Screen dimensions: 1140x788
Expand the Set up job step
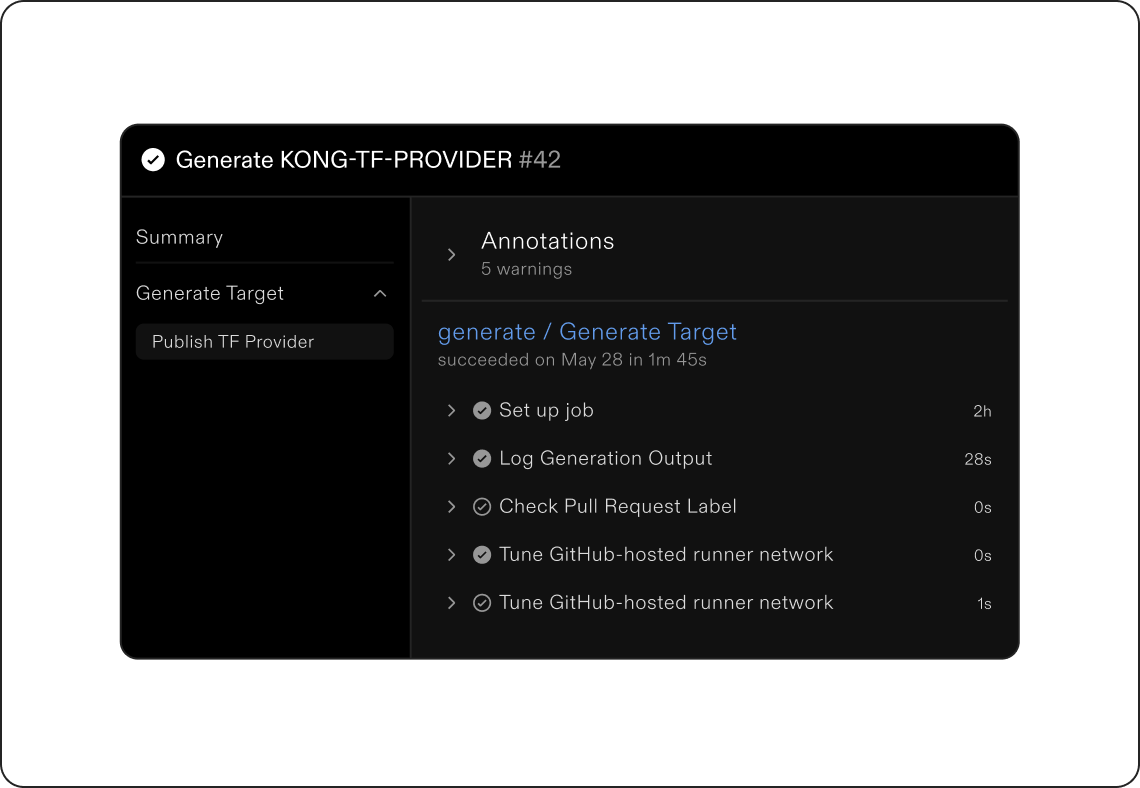[451, 411]
